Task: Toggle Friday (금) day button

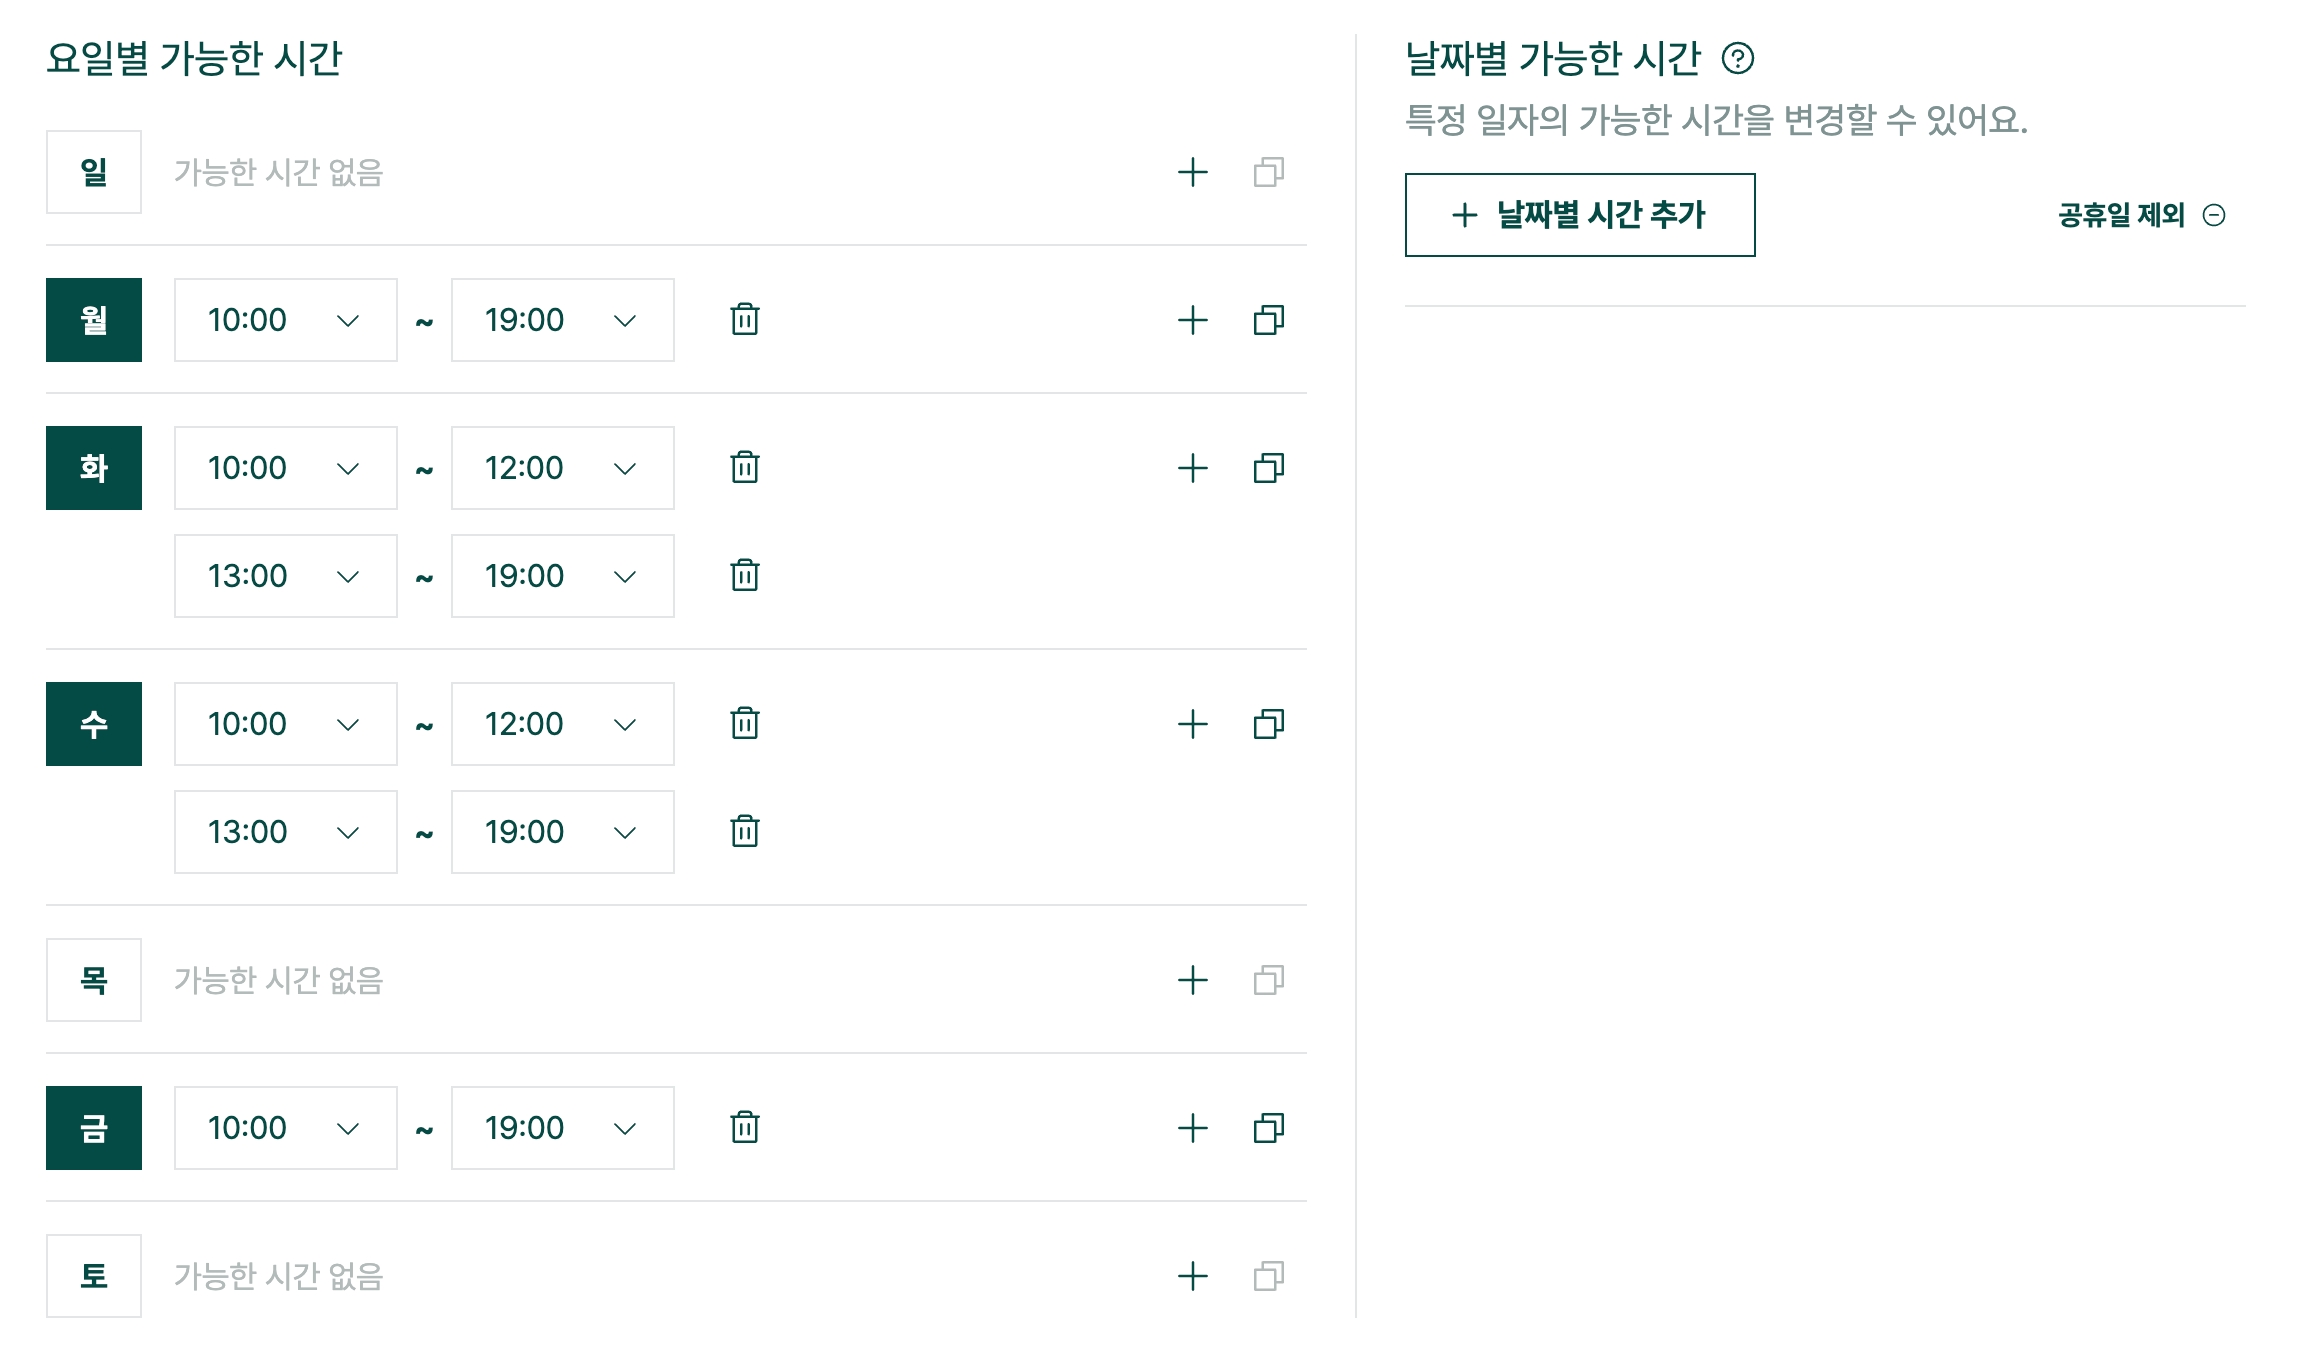Action: pyautogui.click(x=94, y=1128)
